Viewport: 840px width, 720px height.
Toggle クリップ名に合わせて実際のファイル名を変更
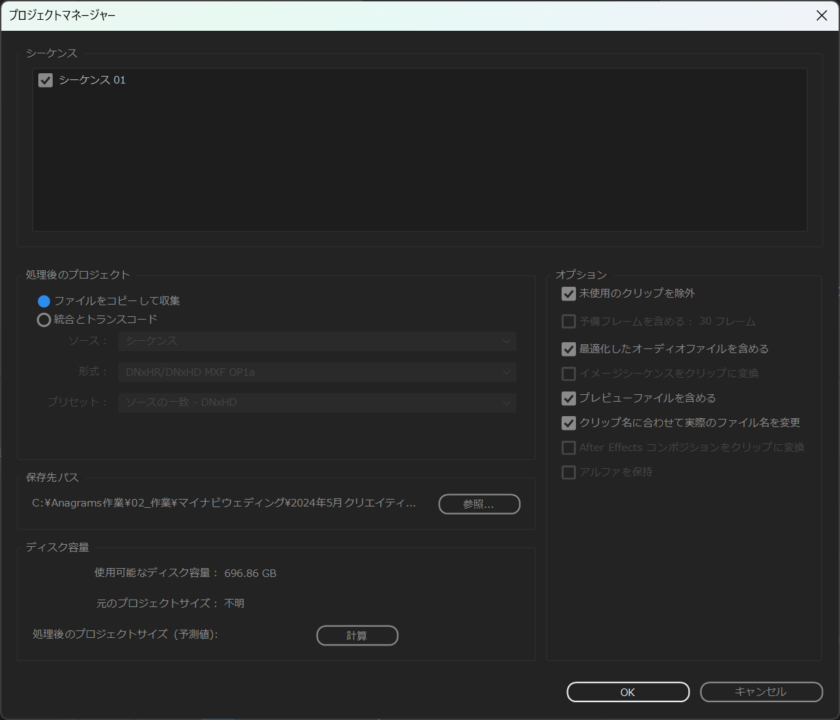pyautogui.click(x=569, y=423)
